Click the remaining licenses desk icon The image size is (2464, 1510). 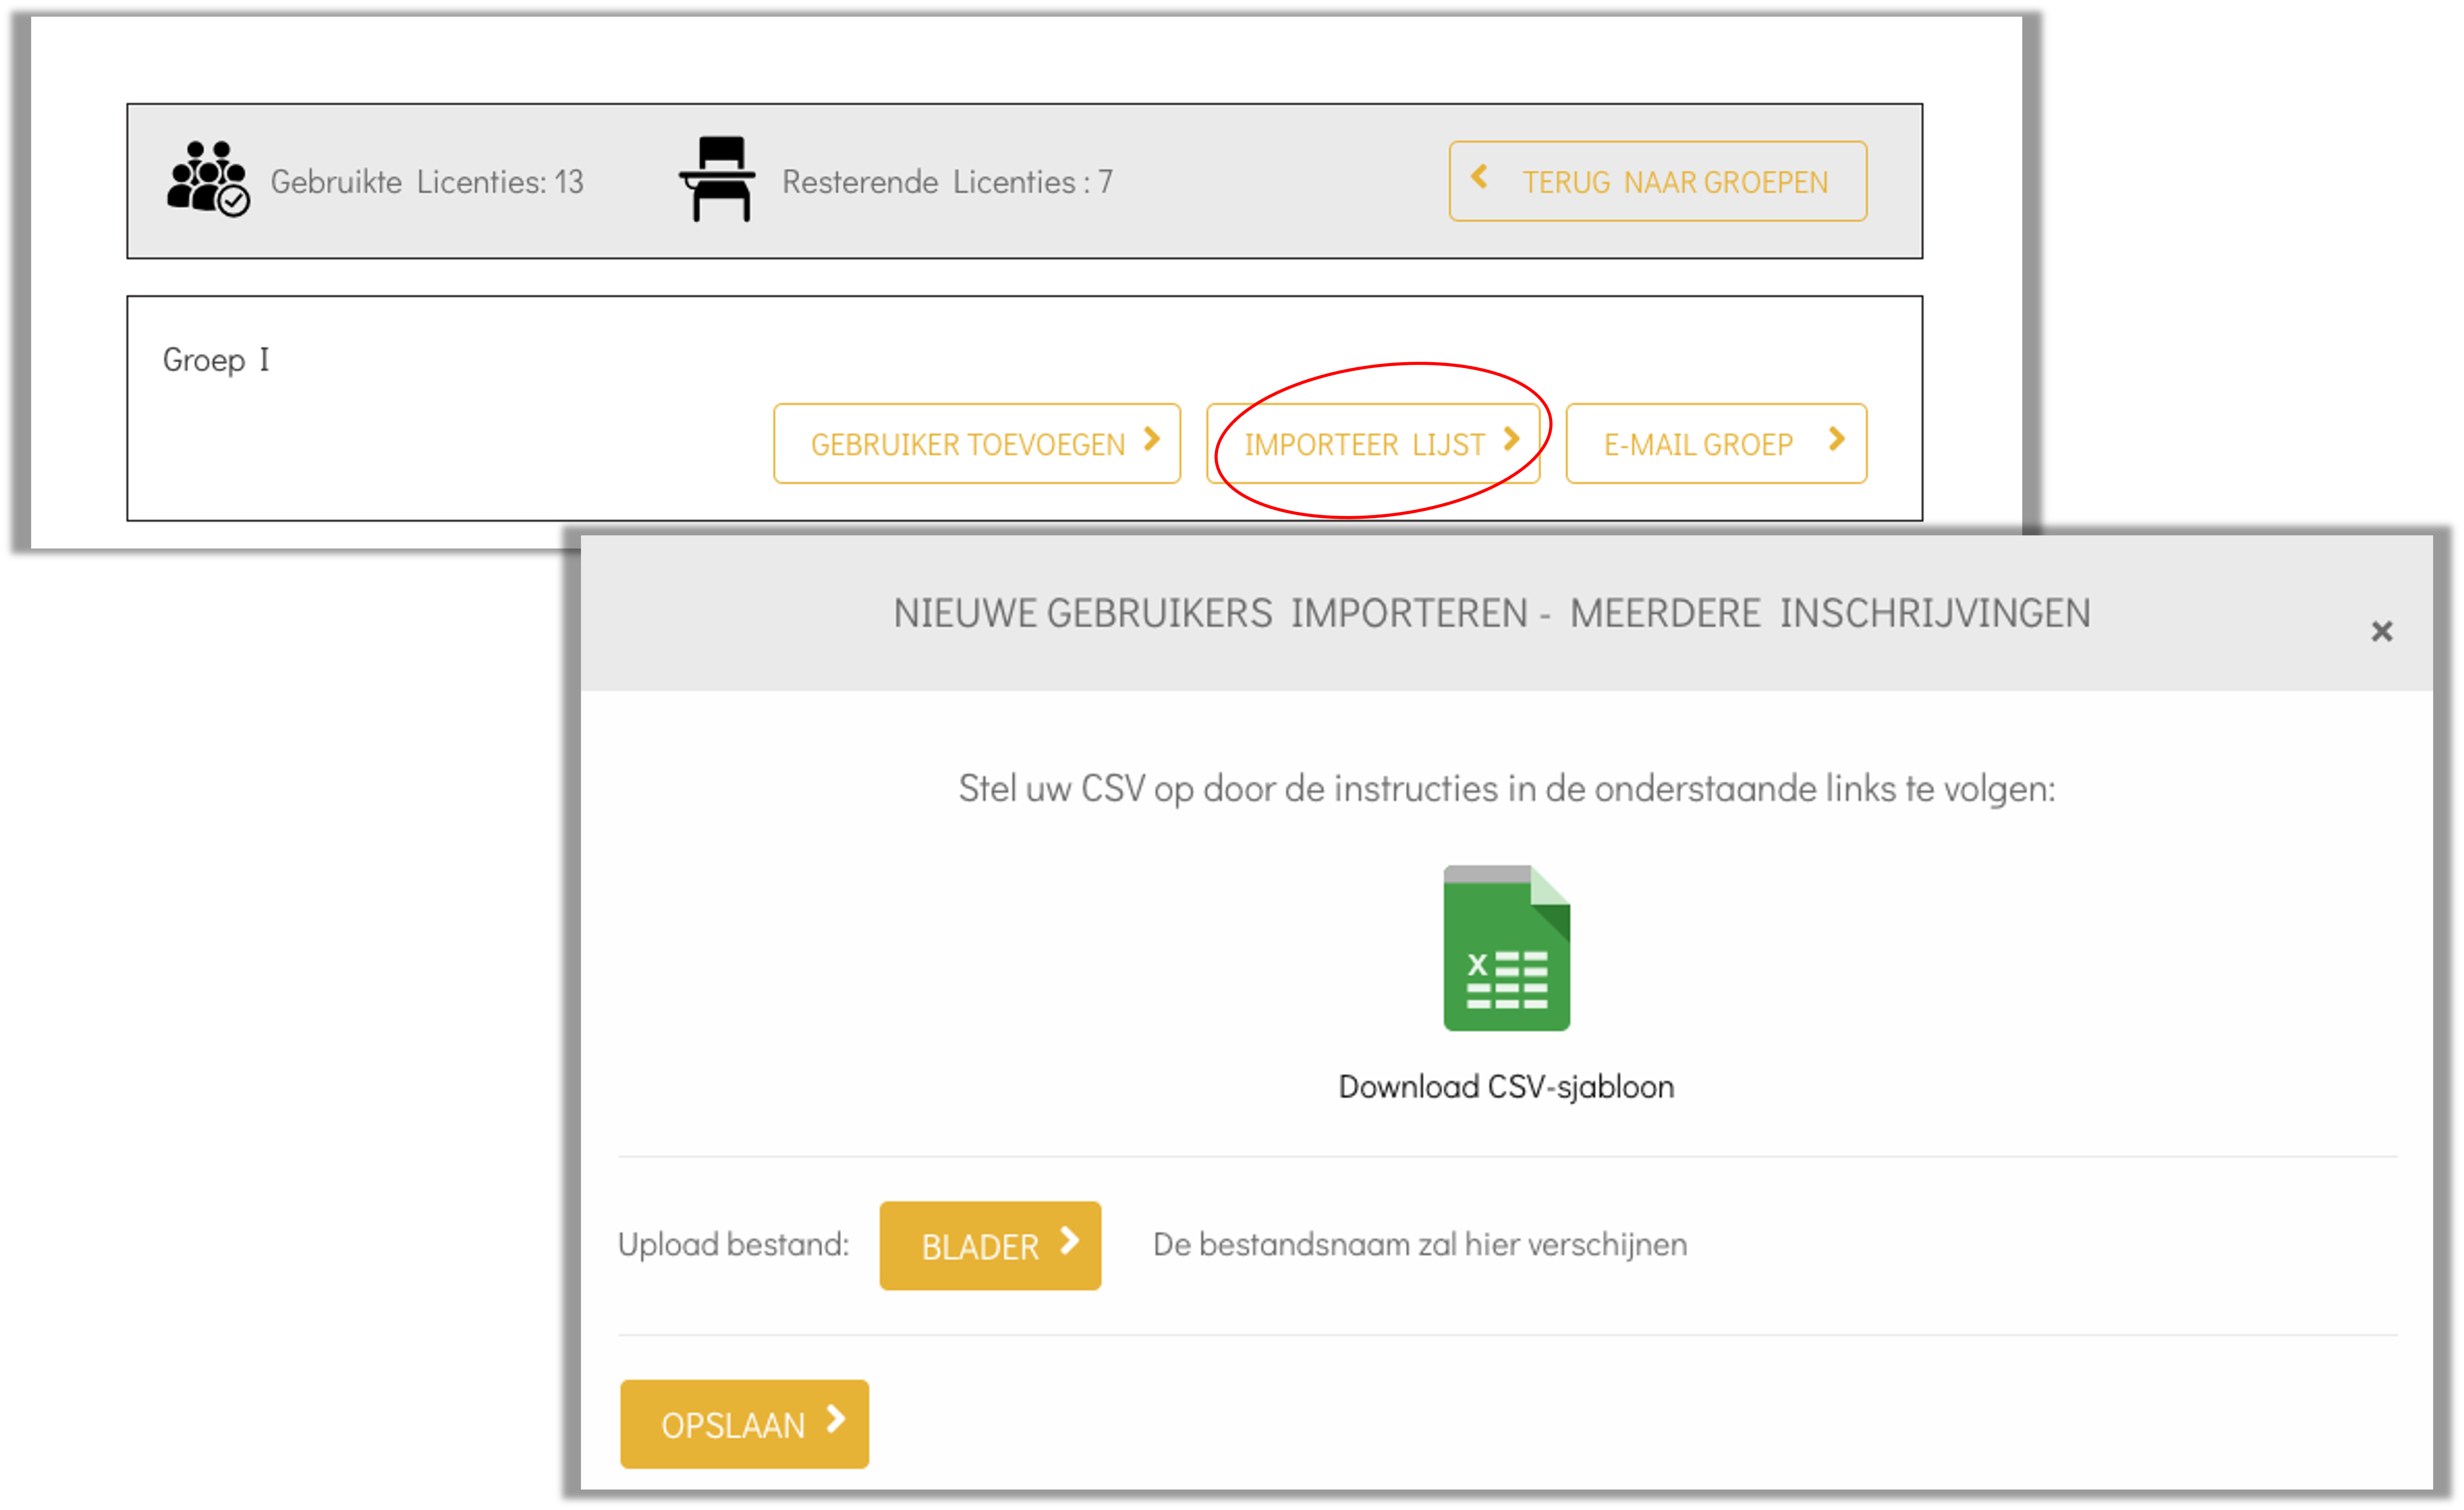tap(717, 179)
